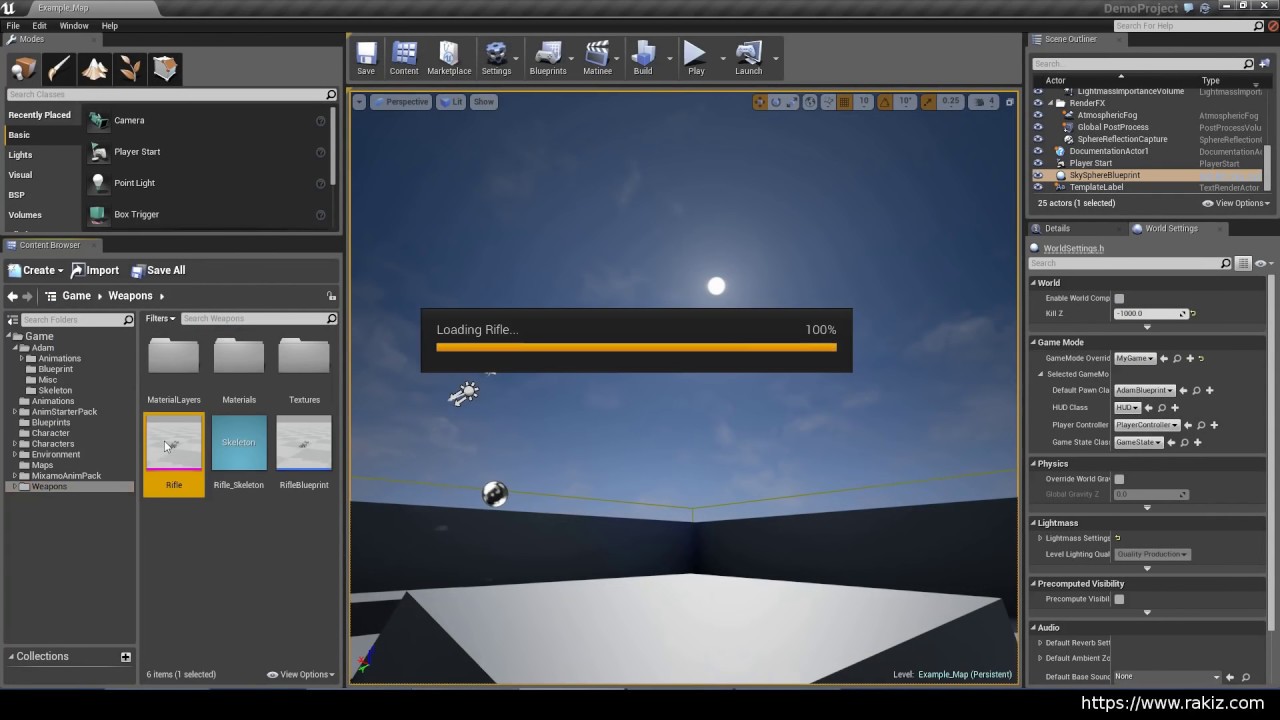This screenshot has width=1280, height=720.
Task: Maximize the viewport using the corner icon
Action: (1009, 102)
